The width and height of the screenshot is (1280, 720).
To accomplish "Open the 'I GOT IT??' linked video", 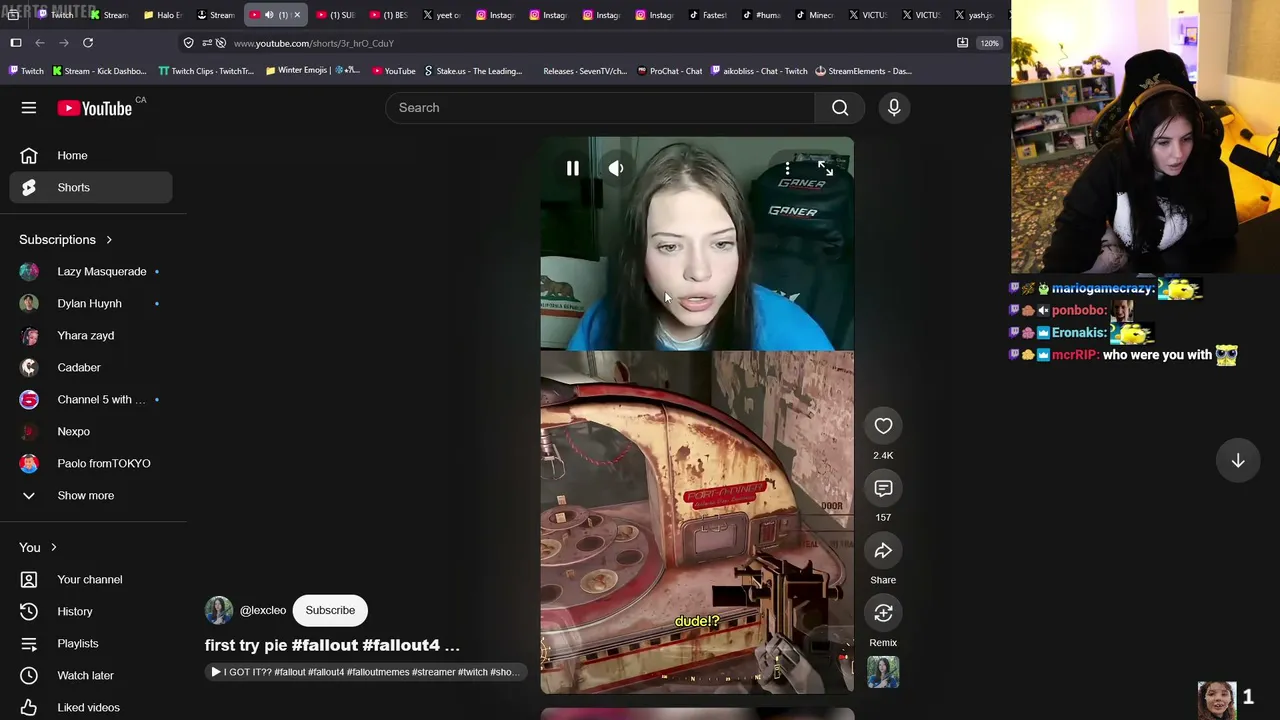I will (365, 672).
